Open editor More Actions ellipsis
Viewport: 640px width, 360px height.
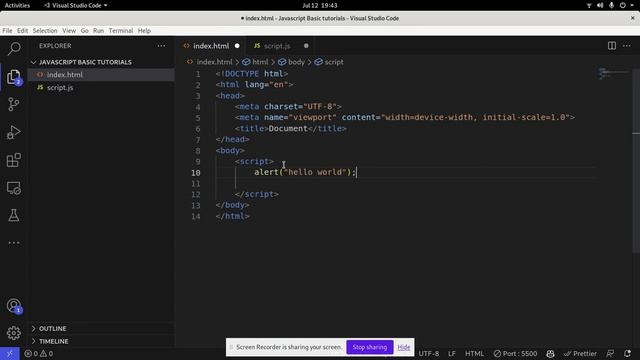[627, 46]
